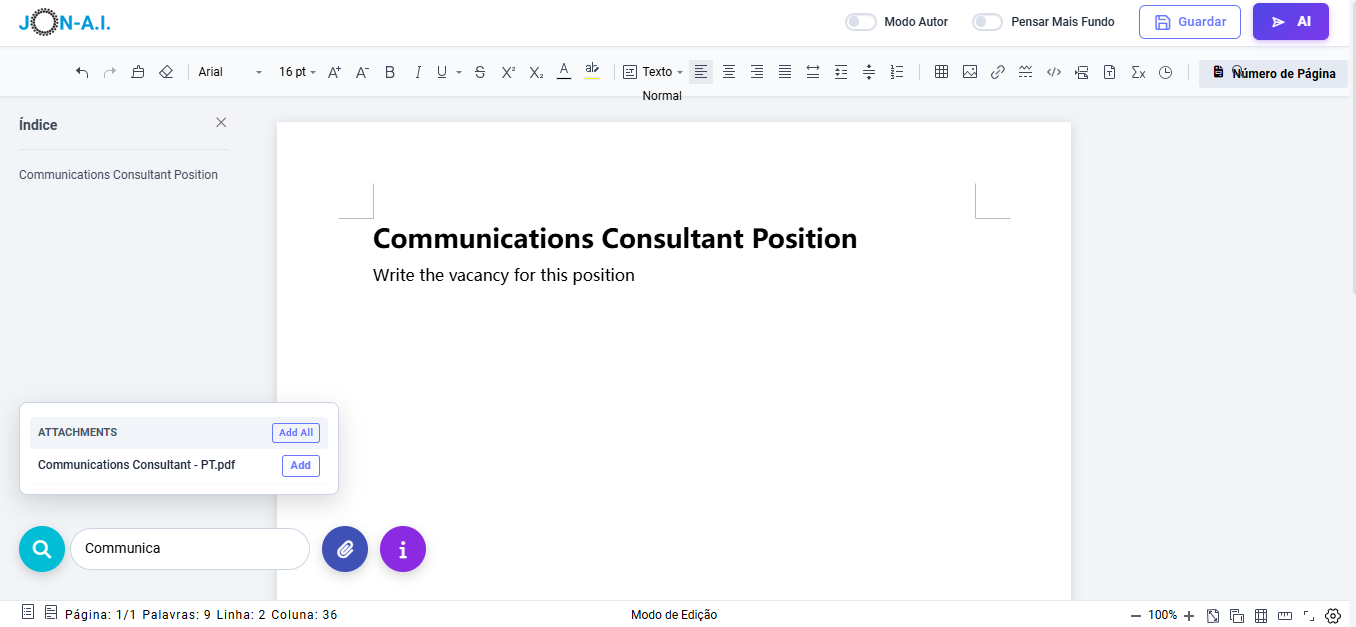Image resolution: width=1356 pixels, height=627 pixels.
Task: Click the purple AI send button
Action: [x=1291, y=22]
